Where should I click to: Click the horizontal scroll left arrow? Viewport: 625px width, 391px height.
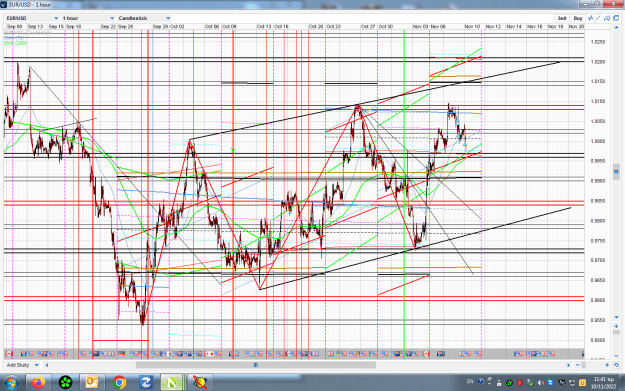pyautogui.click(x=47, y=365)
